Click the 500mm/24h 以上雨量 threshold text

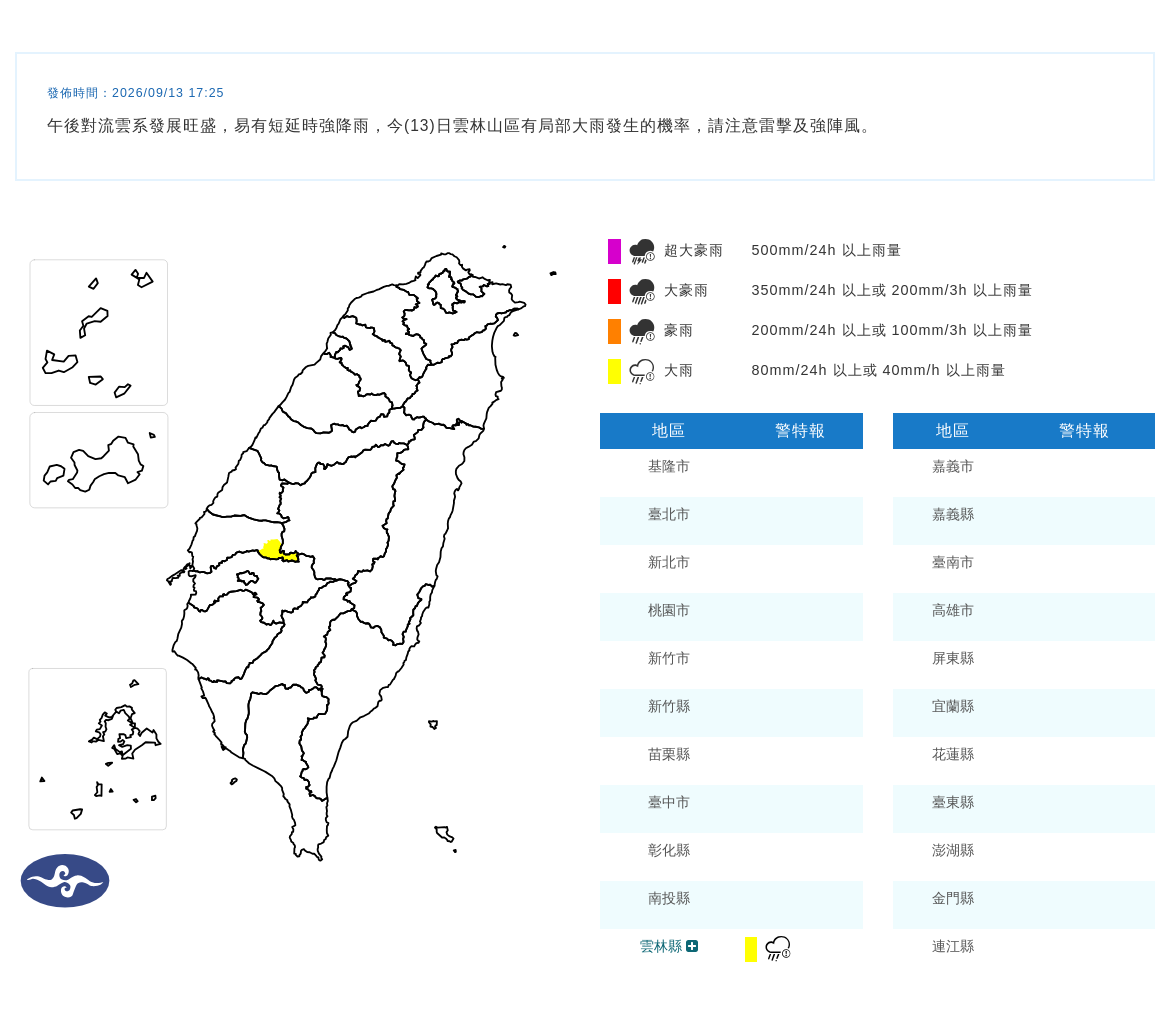click(826, 251)
